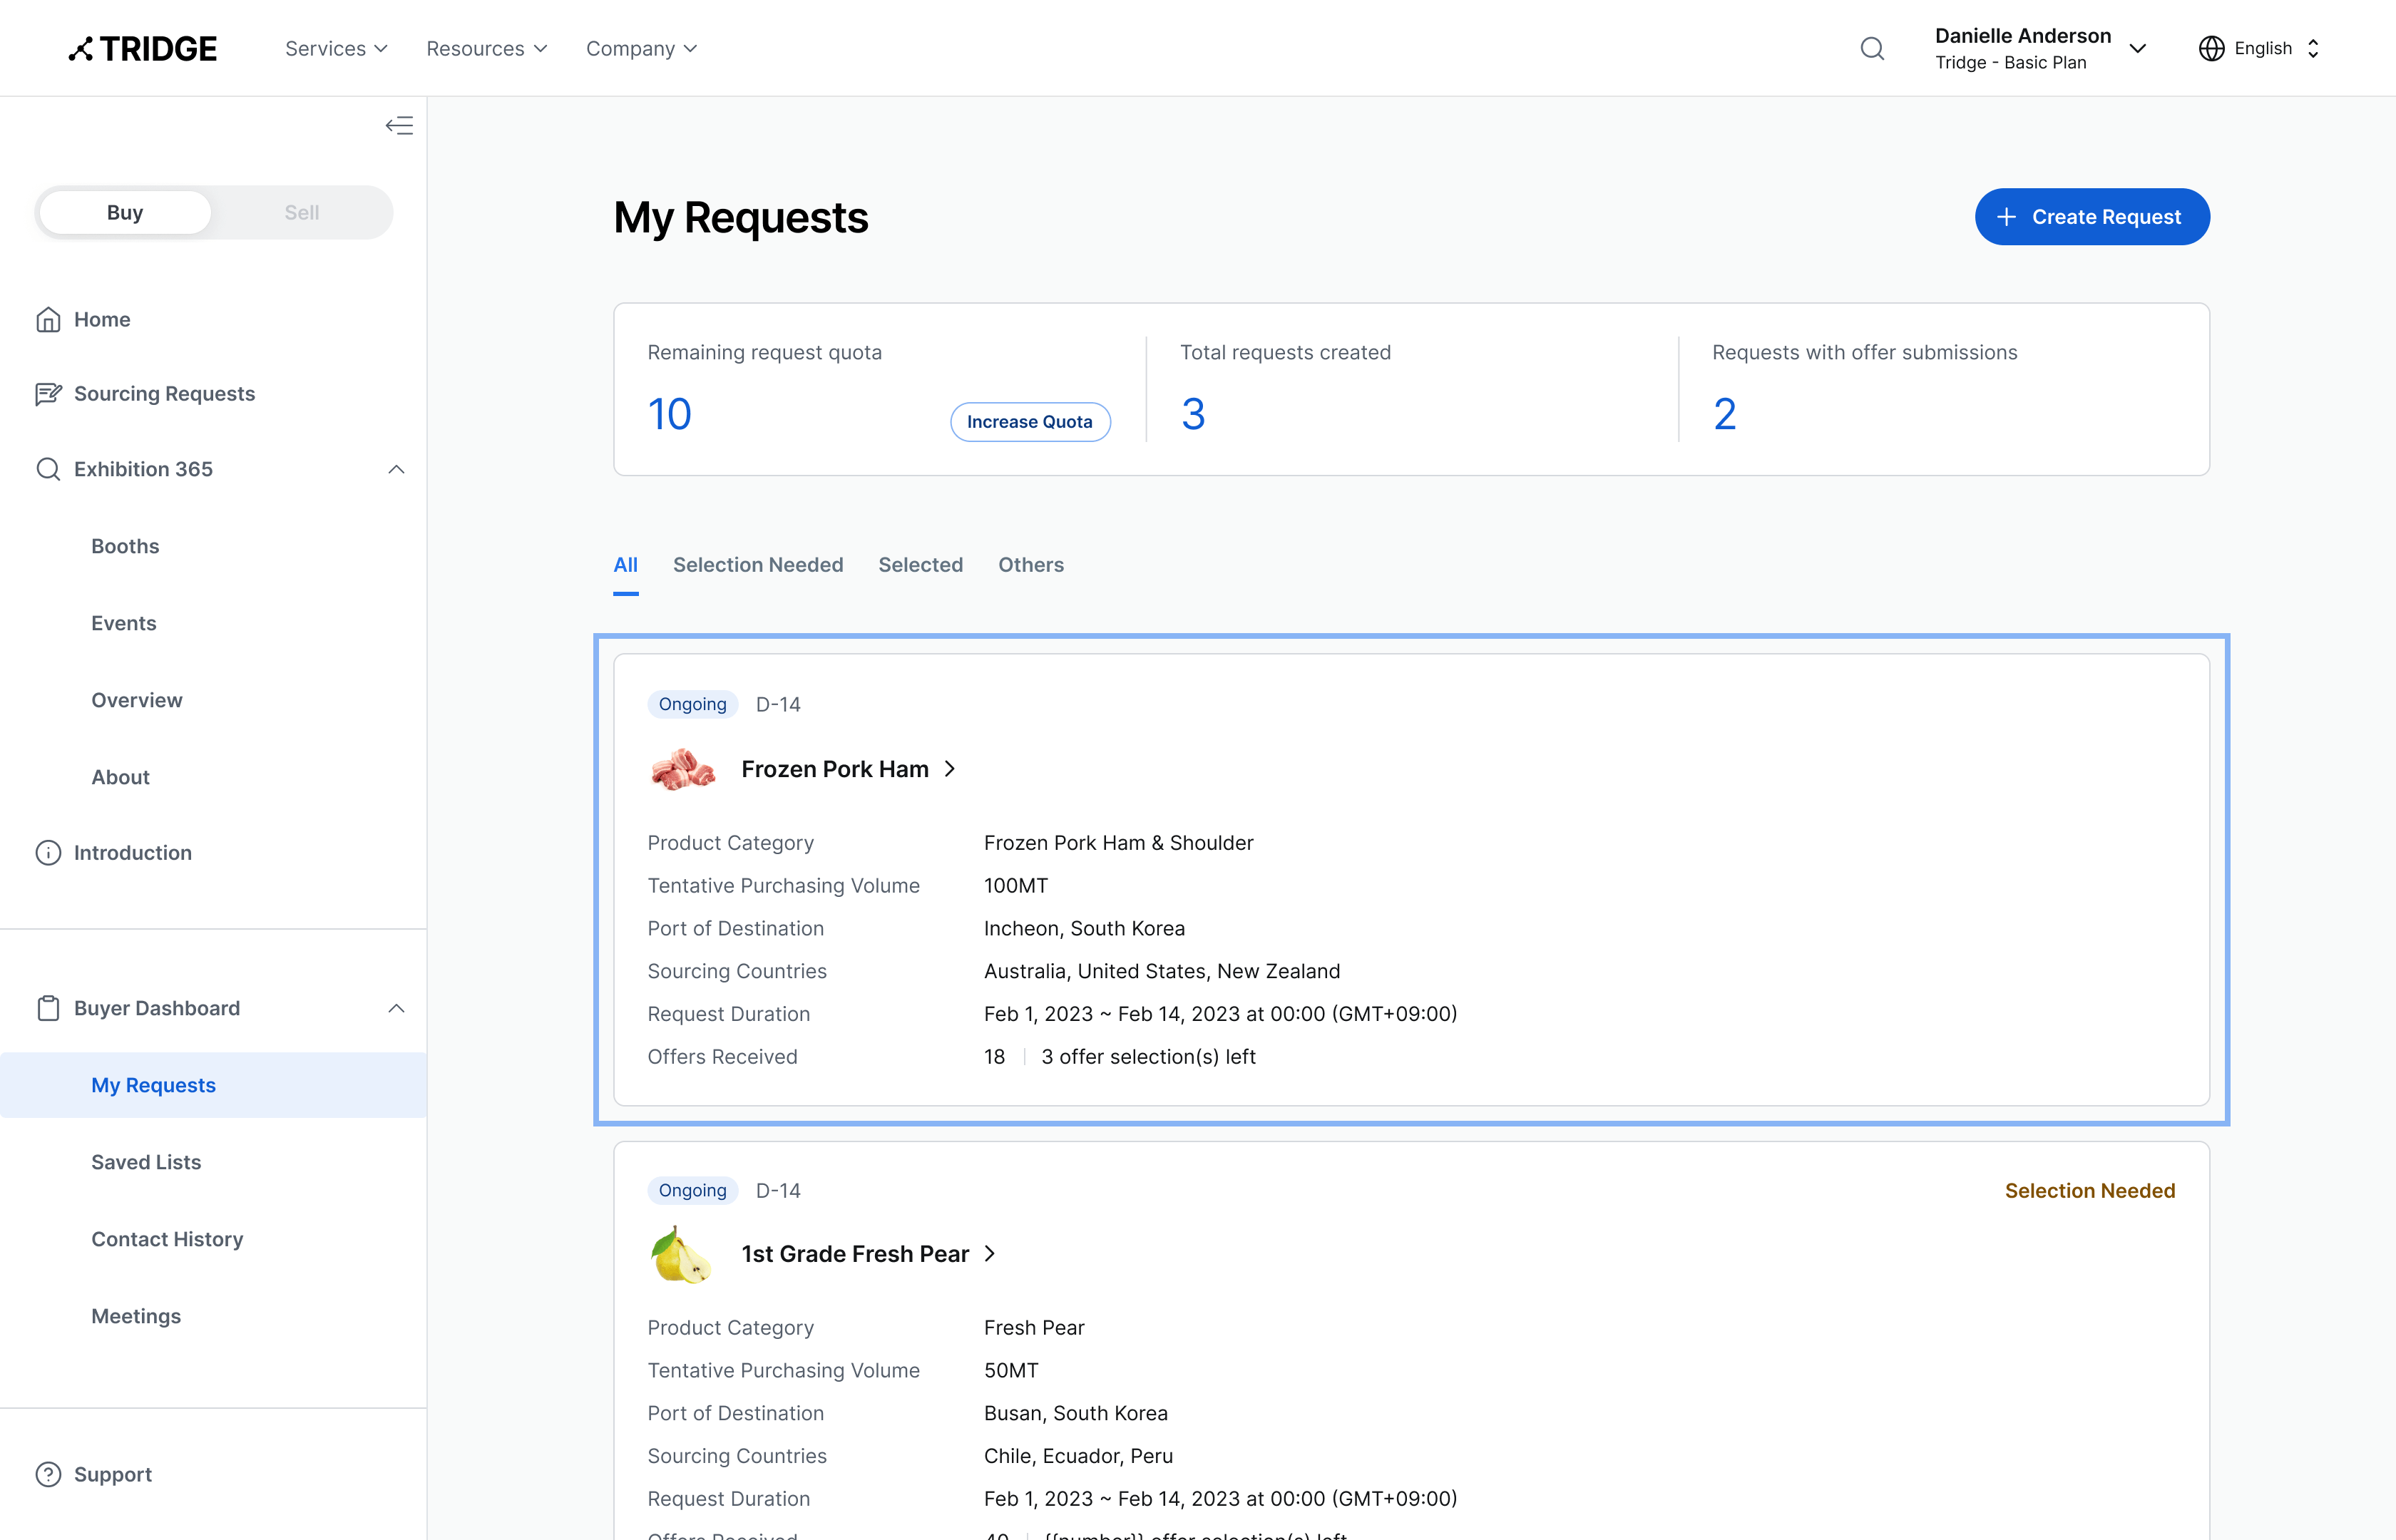Click the '100MT' purchasing volume
This screenshot has width=2396, height=1540.
click(1015, 886)
